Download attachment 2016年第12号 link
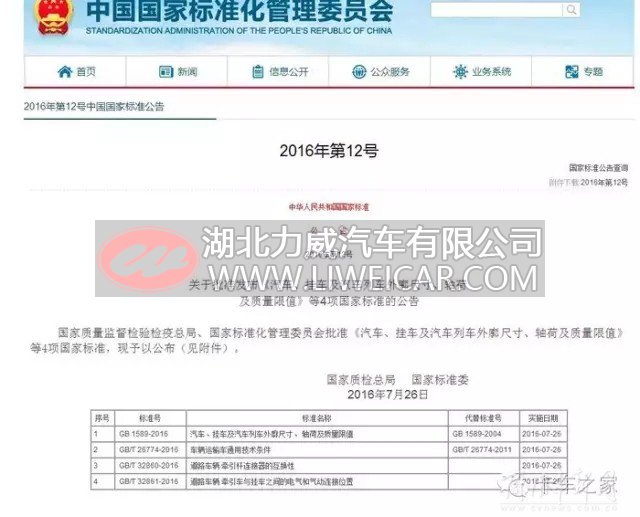The image size is (640, 517). click(604, 182)
